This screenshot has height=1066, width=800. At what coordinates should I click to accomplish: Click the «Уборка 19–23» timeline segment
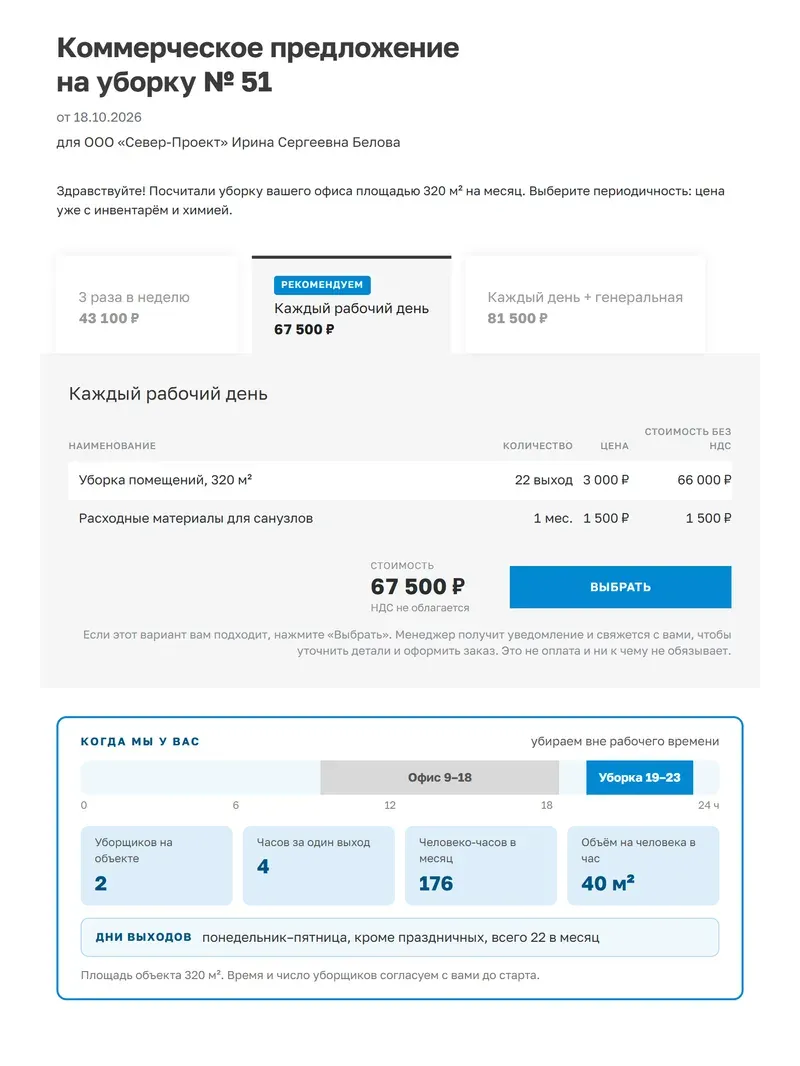[640, 777]
